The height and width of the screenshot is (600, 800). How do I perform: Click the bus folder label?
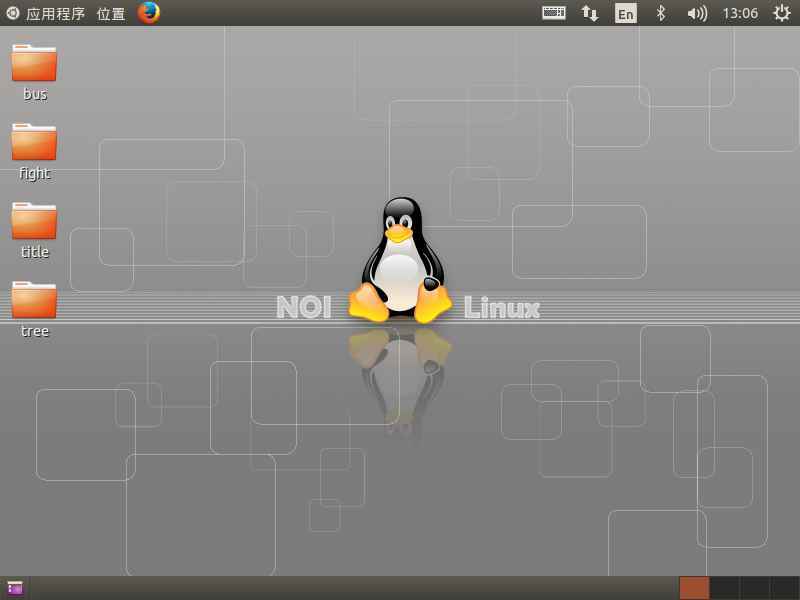pos(35,94)
